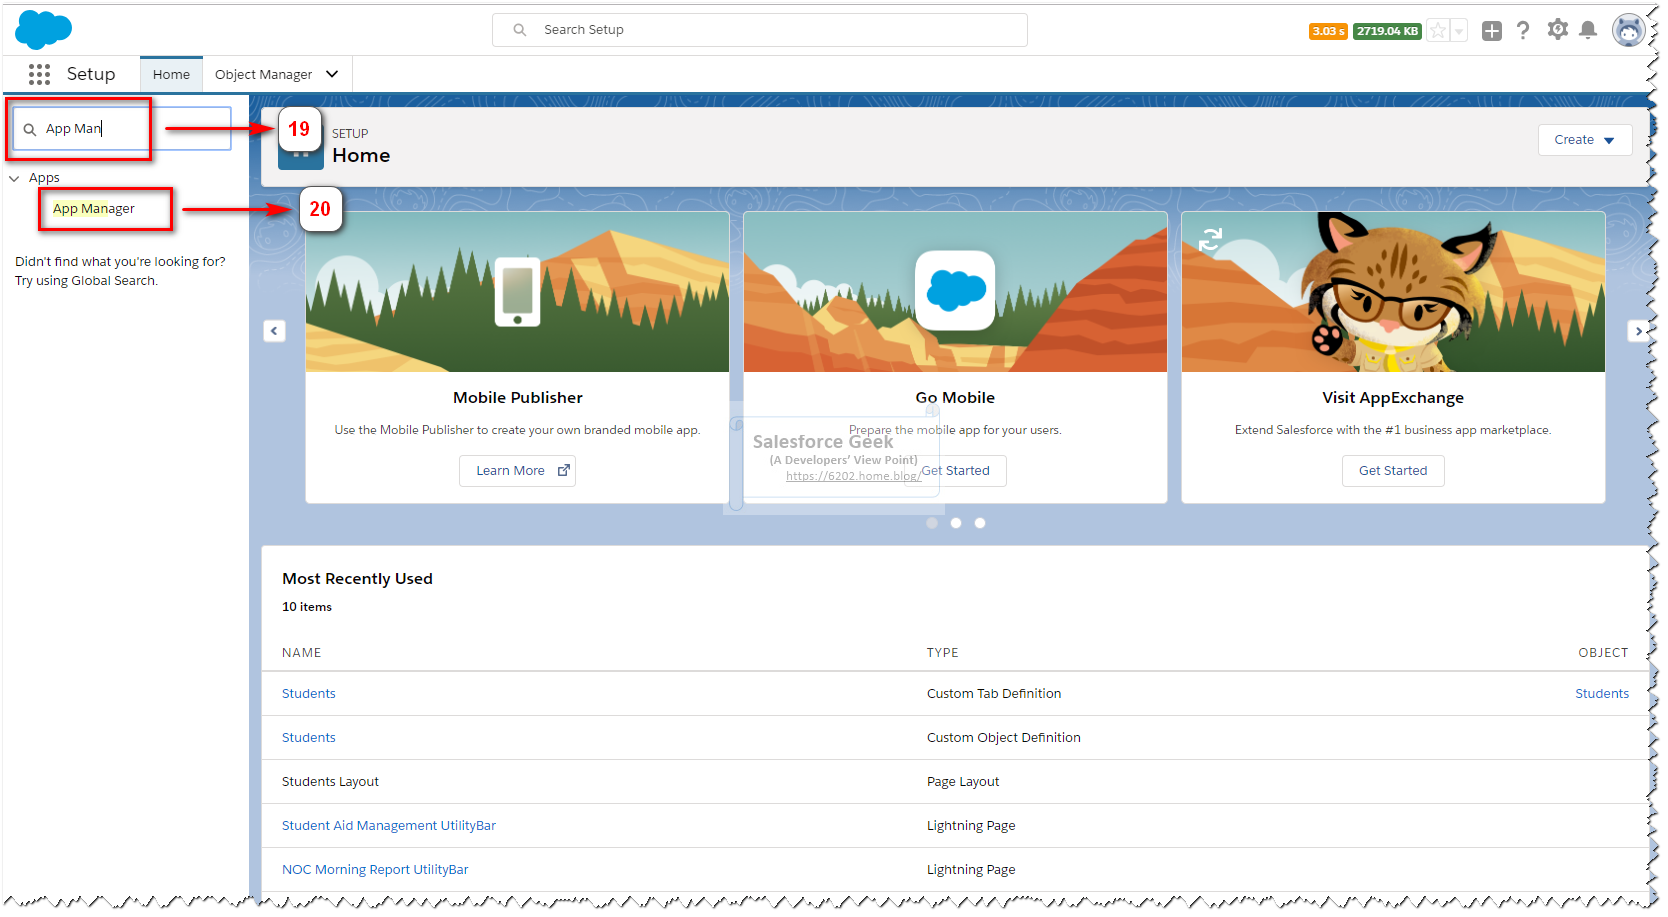
Task: Click the Help question mark icon
Action: tap(1523, 29)
